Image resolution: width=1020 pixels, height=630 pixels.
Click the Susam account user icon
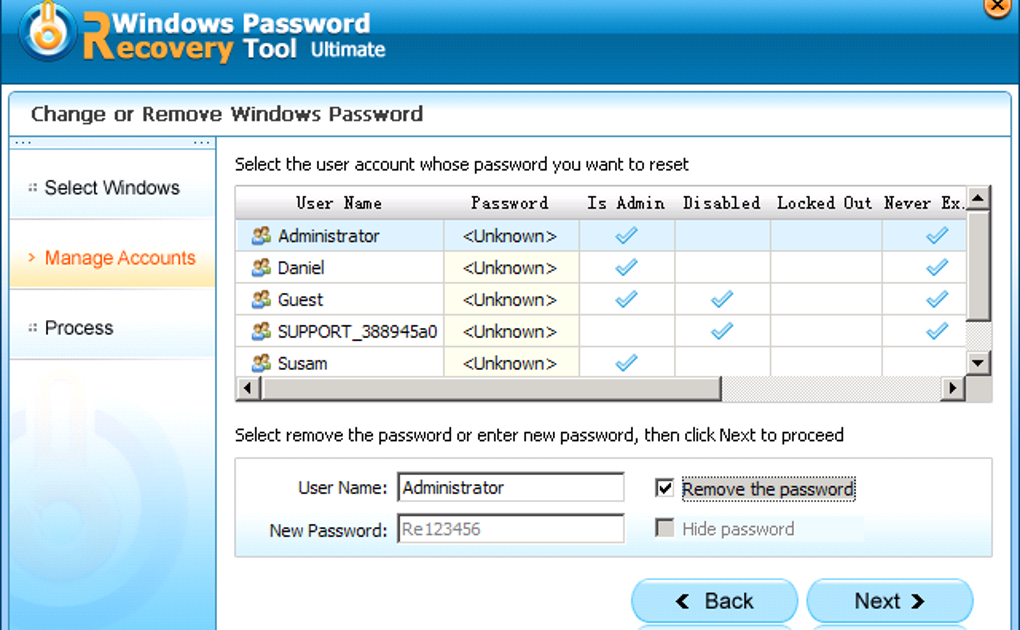261,363
